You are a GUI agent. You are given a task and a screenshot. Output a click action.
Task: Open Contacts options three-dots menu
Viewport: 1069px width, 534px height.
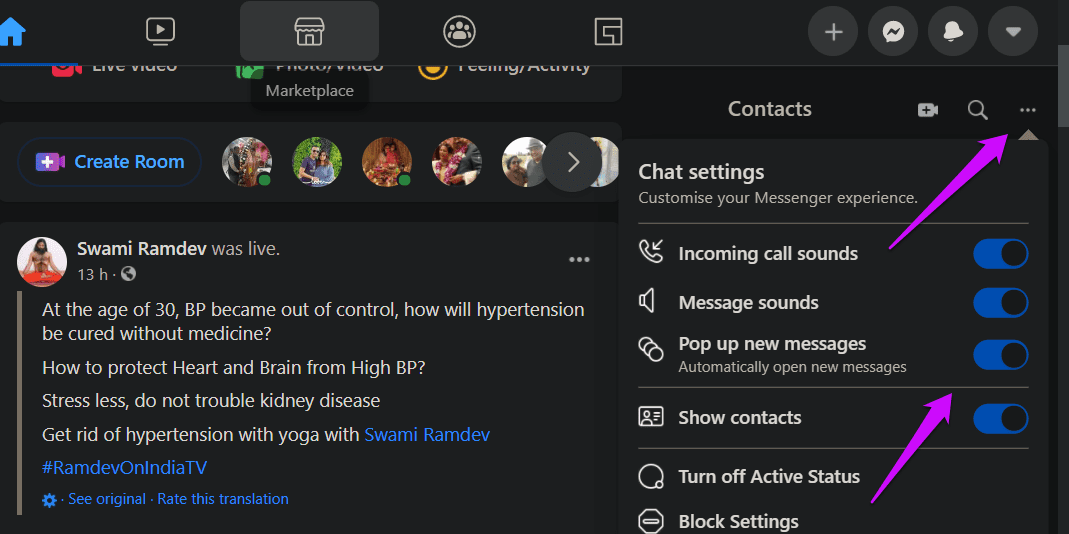tap(1027, 110)
